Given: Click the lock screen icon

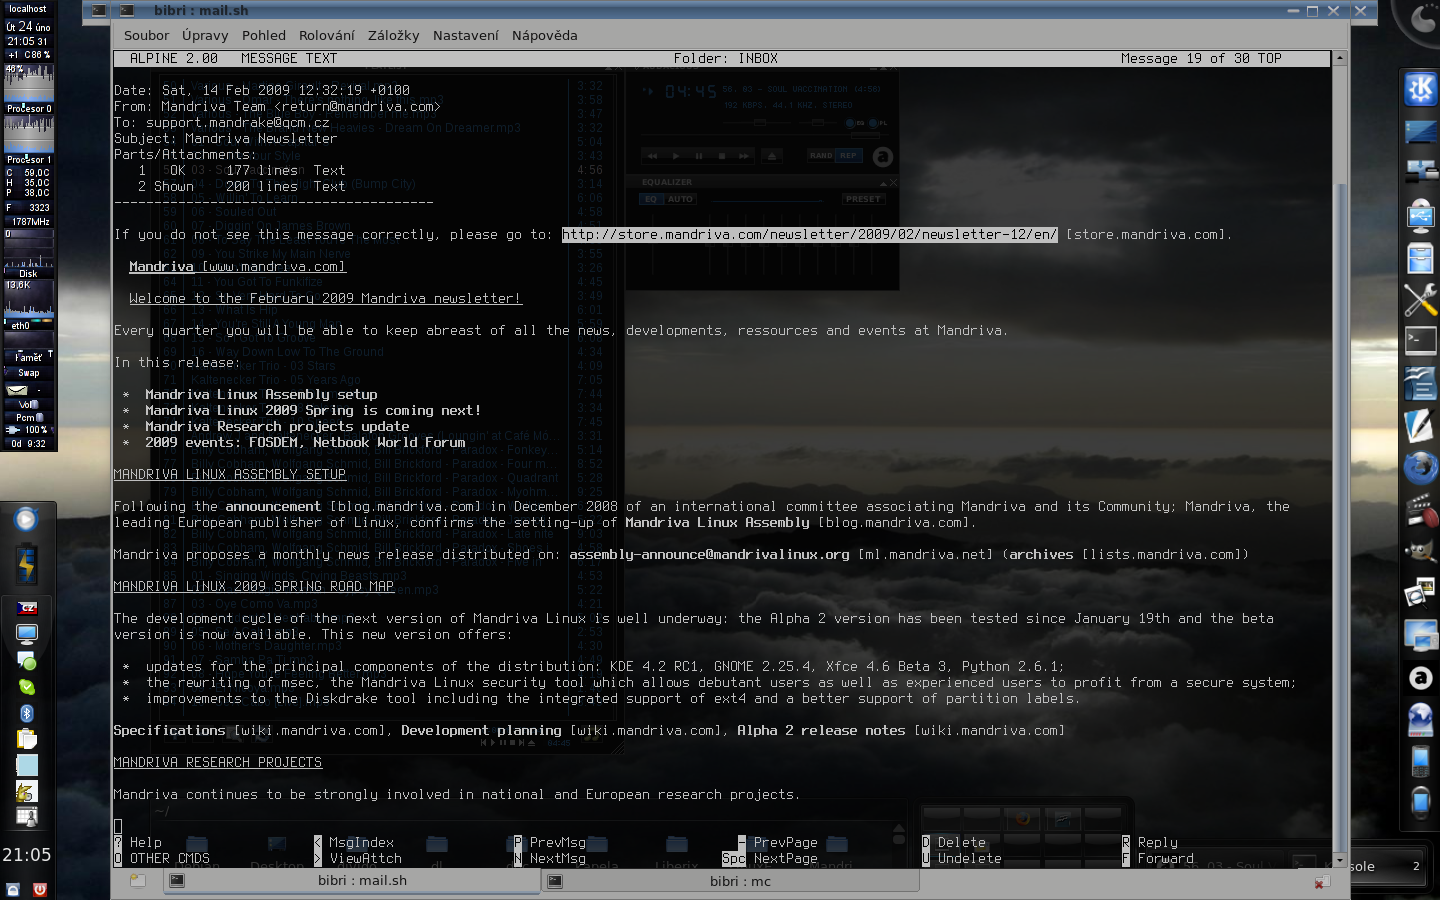Looking at the screenshot, I should coord(13,889).
